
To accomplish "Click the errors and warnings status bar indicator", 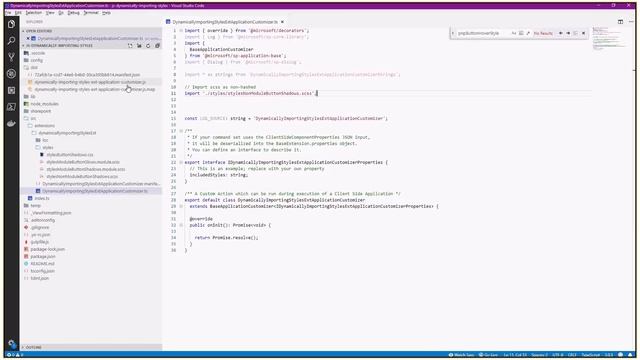I will pyautogui.click(x=15, y=355).
